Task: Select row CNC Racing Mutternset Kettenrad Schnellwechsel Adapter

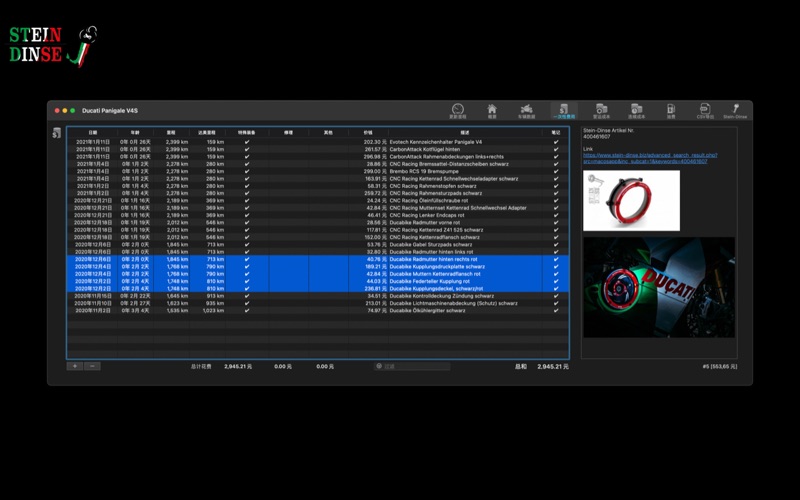Action: click(x=318, y=208)
